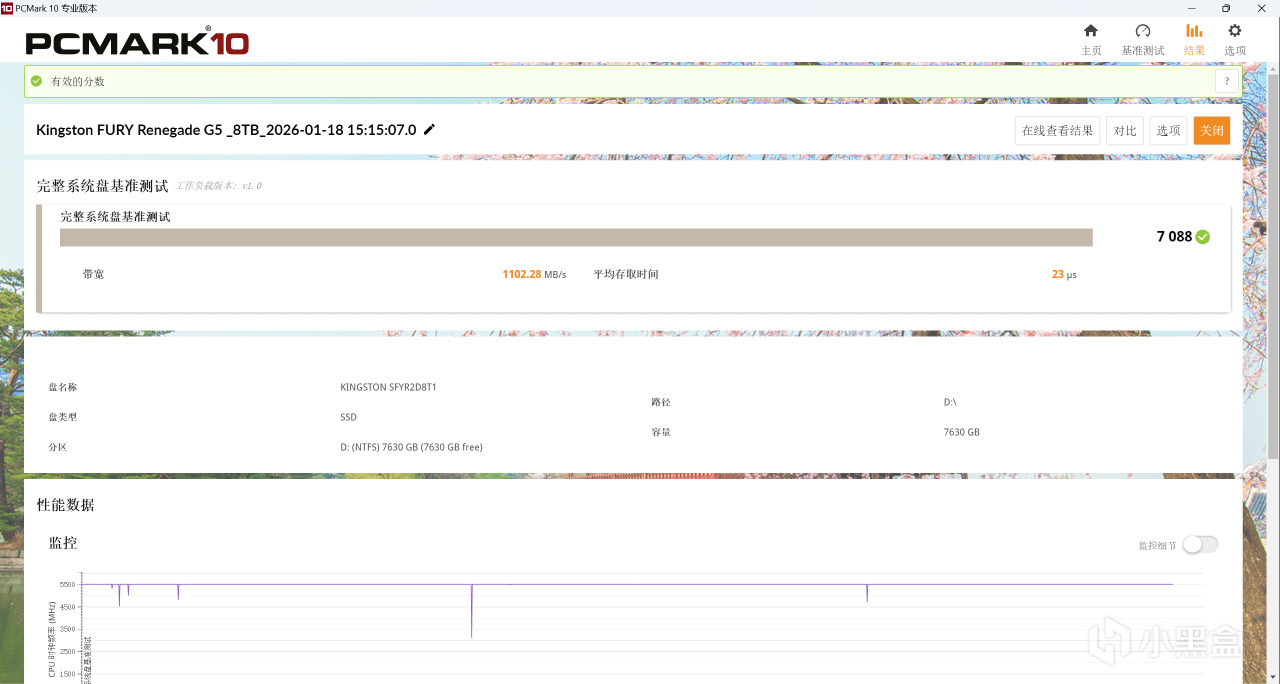Click the result title Kingston FURY Renegade G5

(226, 130)
